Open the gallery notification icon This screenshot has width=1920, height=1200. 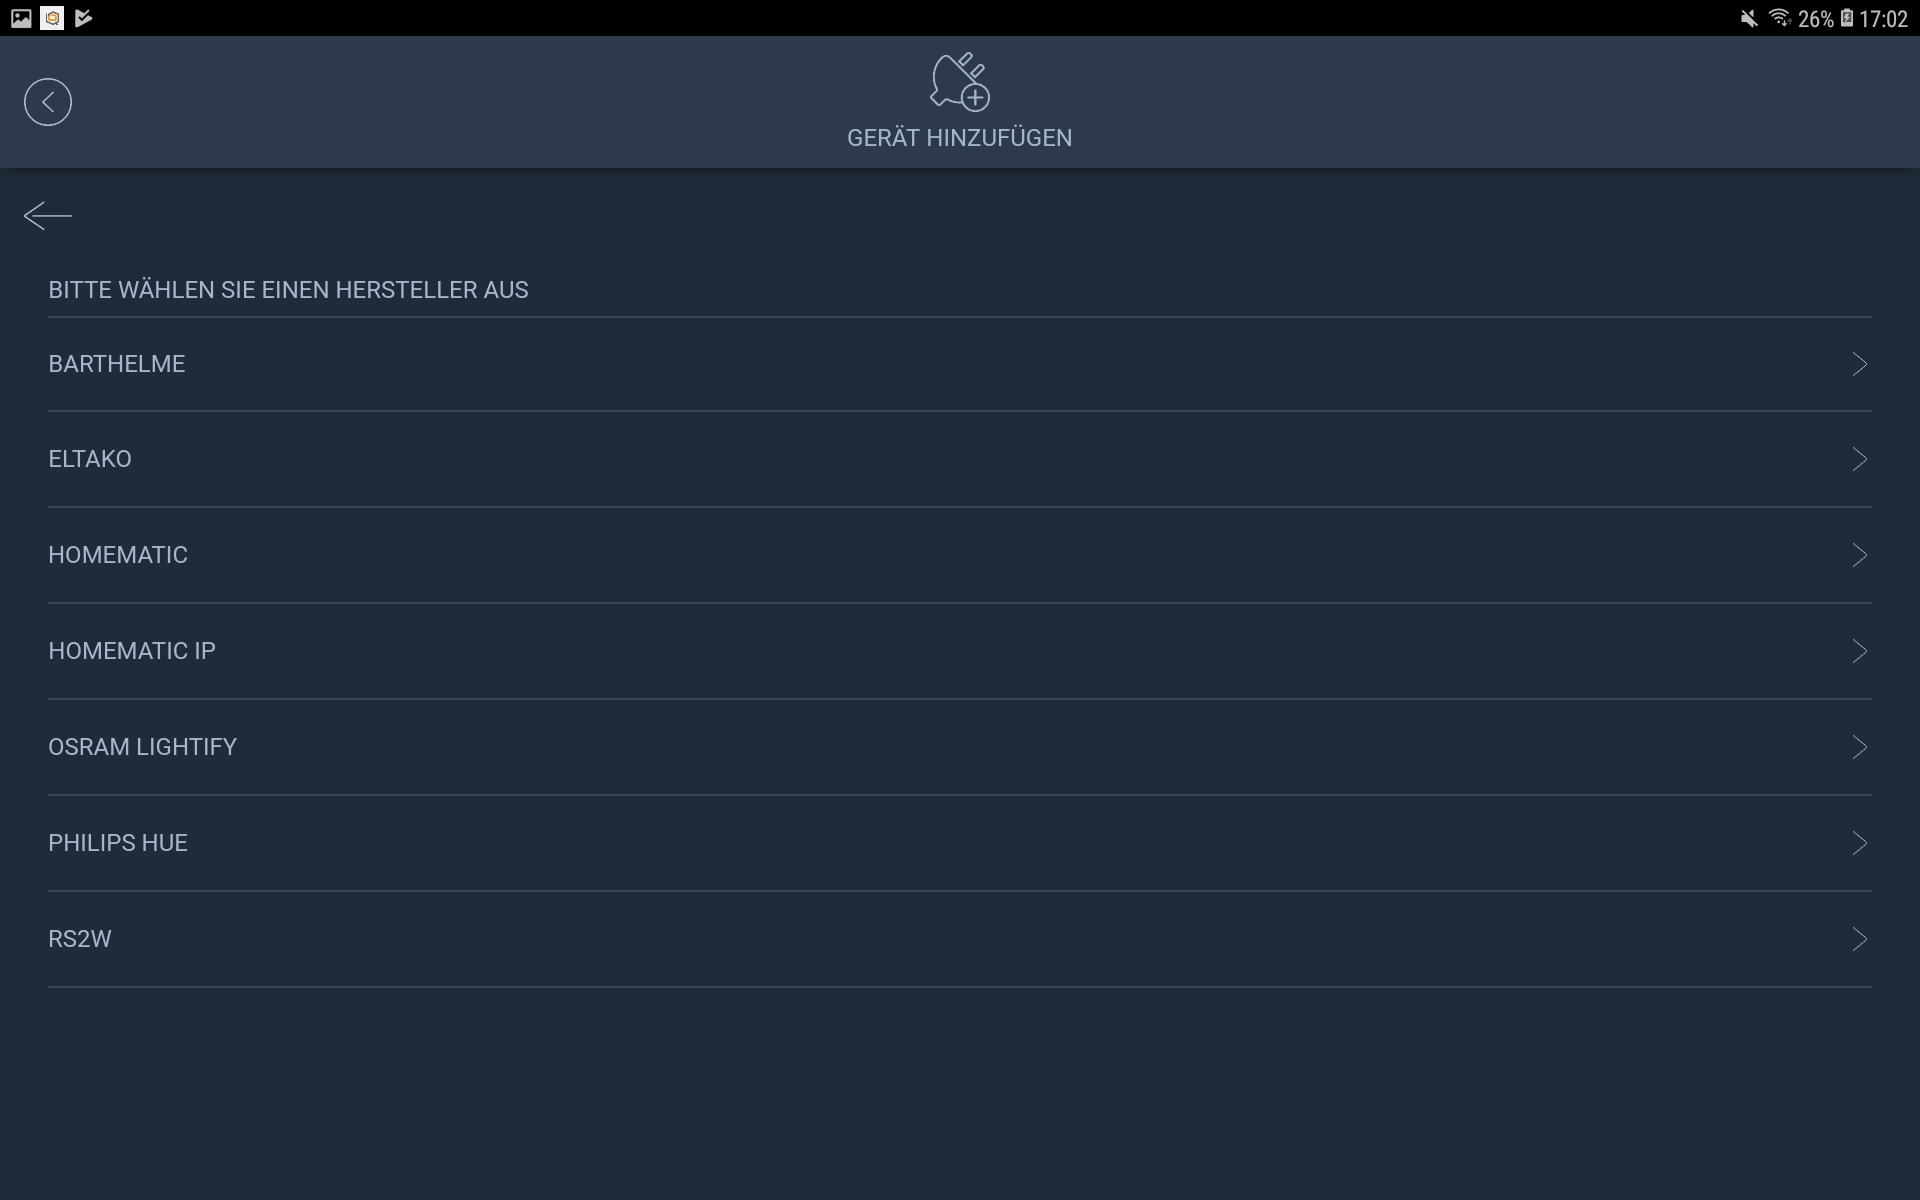21,18
